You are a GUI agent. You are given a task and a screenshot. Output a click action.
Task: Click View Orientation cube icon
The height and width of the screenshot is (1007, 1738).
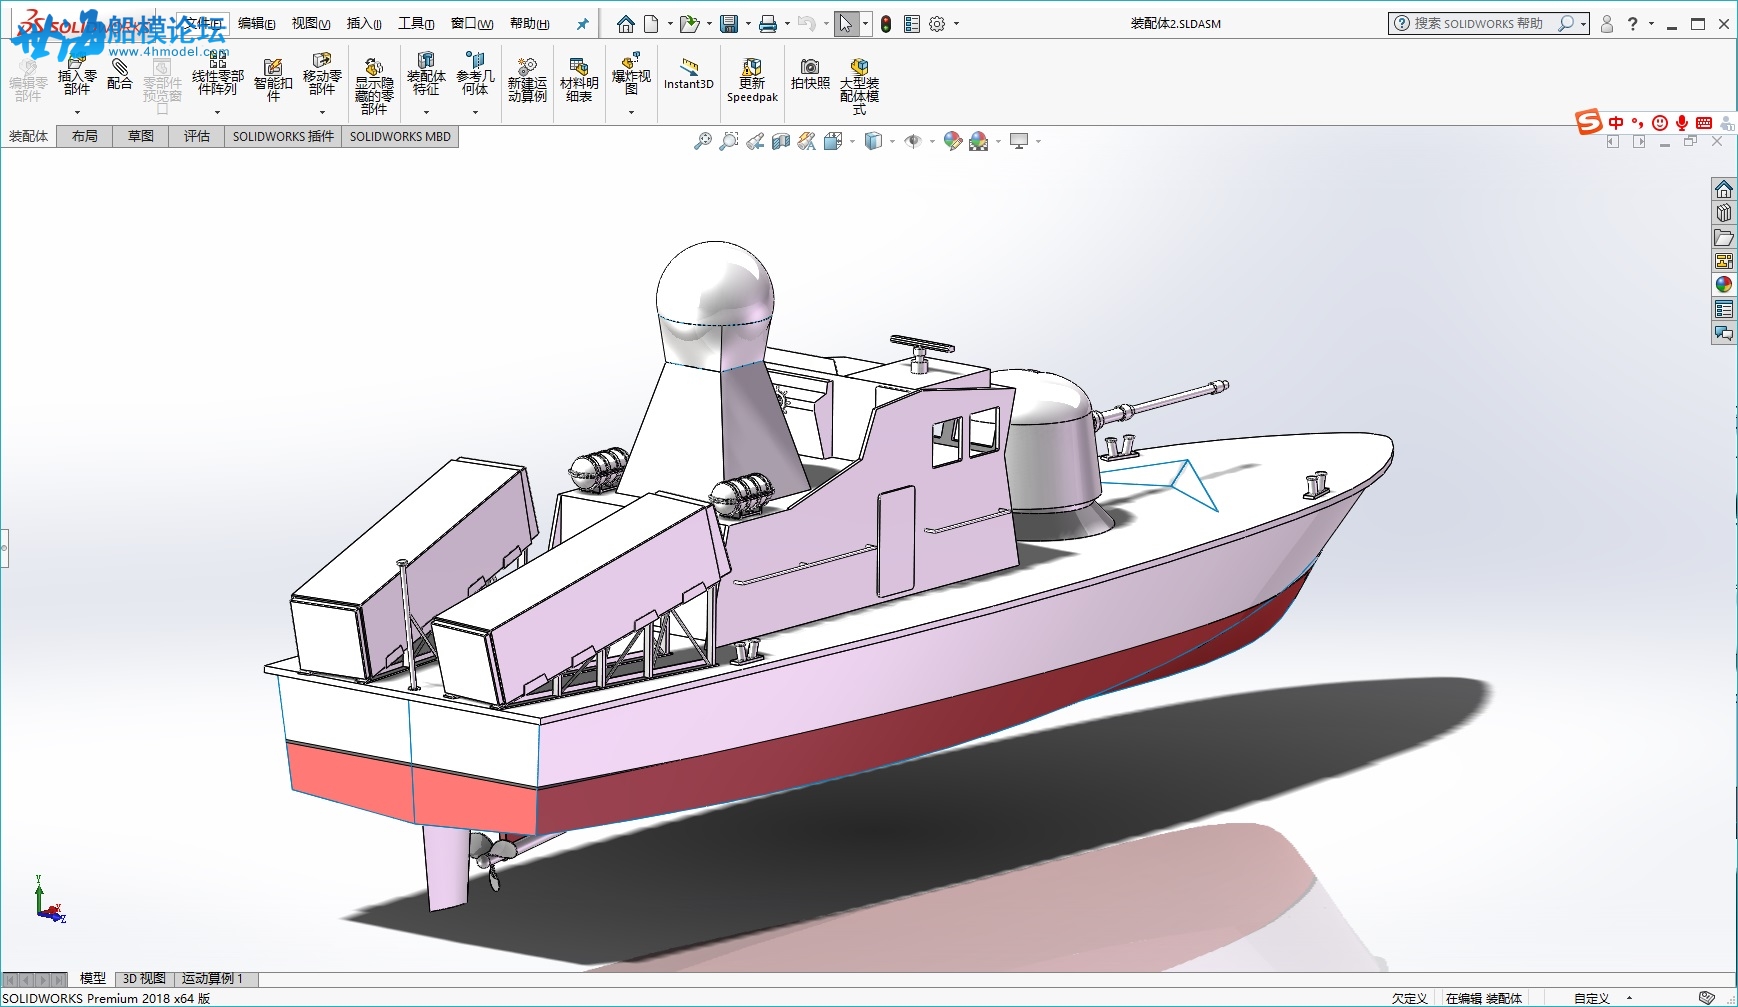(833, 141)
